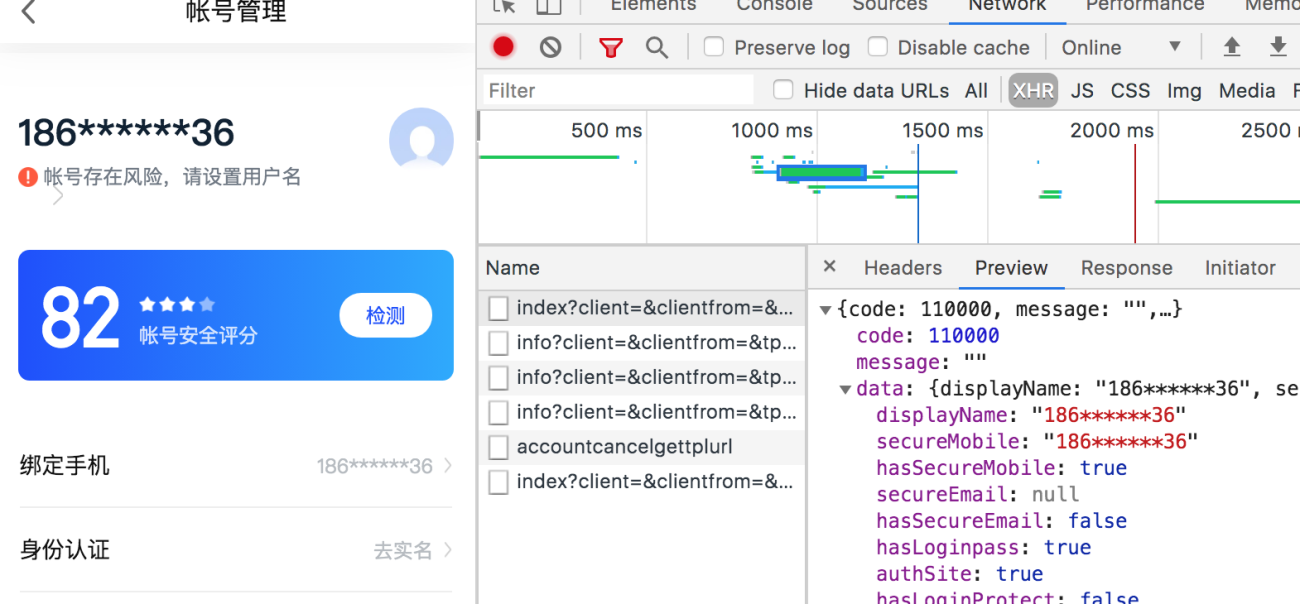This screenshot has width=1300, height=604.
Task: Select the Preview tab
Action: point(1011,268)
